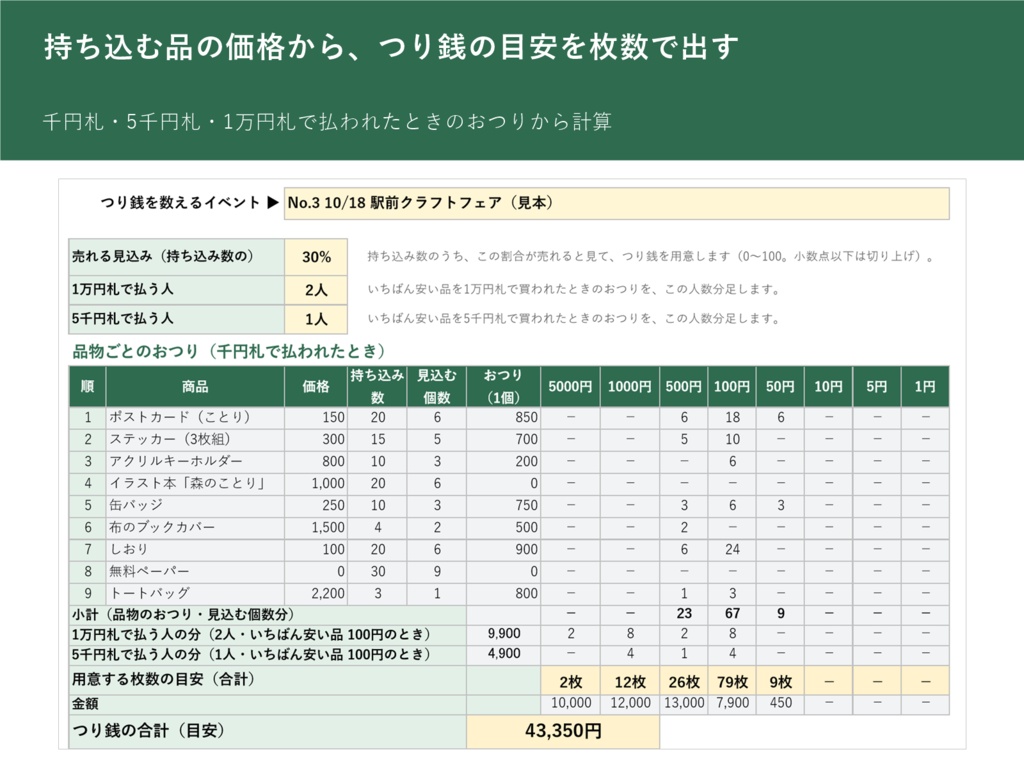This screenshot has width=1024, height=768.
Task: Select the 'ステッカー（3枚組）' product cell
Action: pyautogui.click(x=195, y=440)
